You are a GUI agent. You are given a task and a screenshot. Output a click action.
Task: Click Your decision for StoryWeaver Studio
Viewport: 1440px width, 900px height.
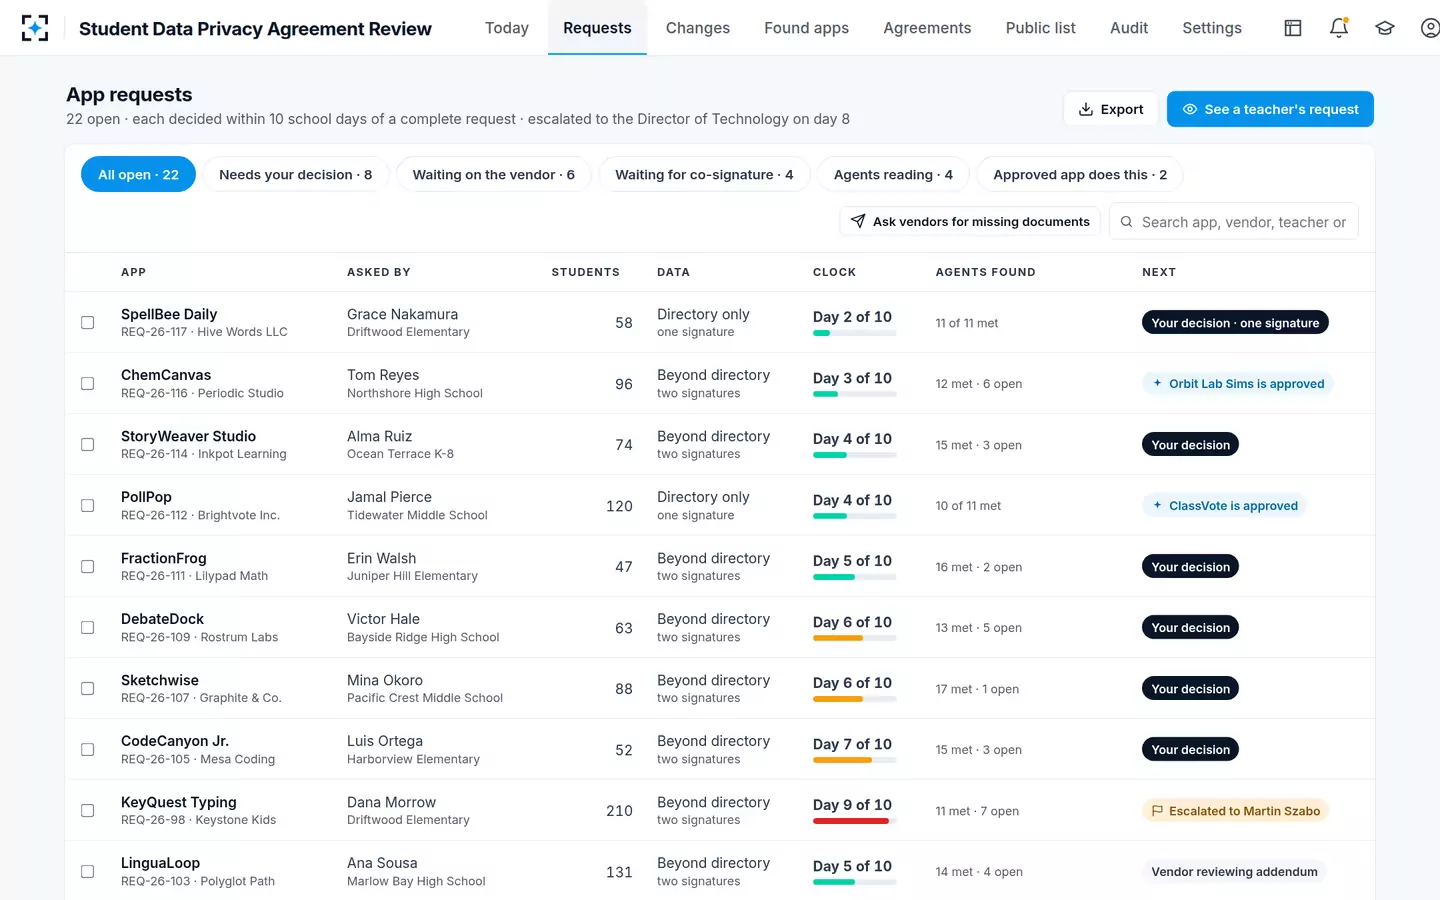(1190, 444)
